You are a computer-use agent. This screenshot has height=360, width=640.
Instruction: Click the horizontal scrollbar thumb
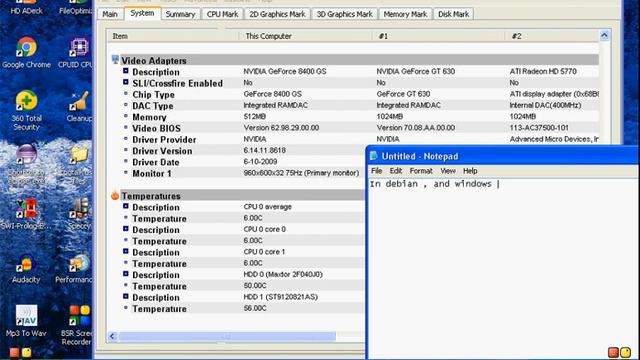click(227, 336)
